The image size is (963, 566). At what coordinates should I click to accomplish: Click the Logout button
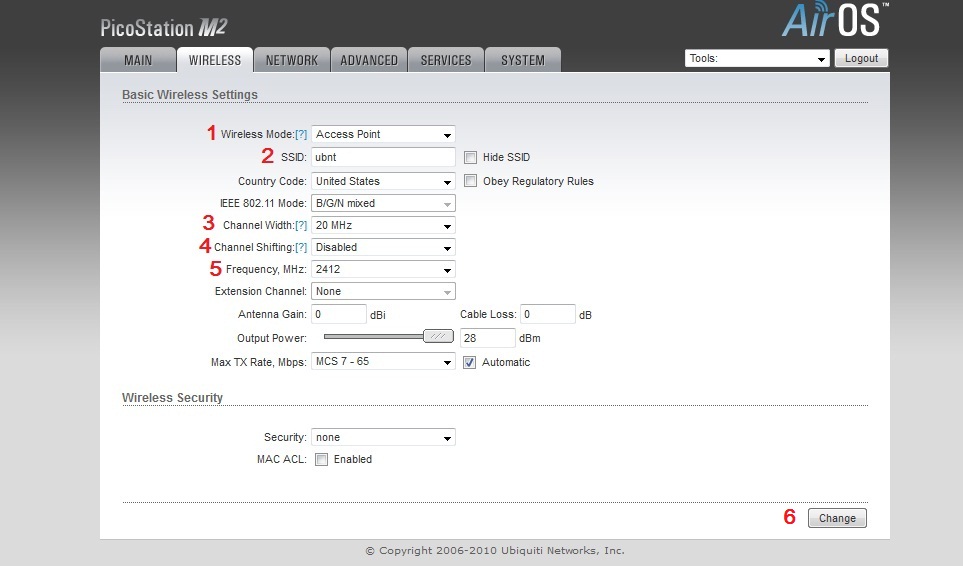pyautogui.click(x=861, y=58)
